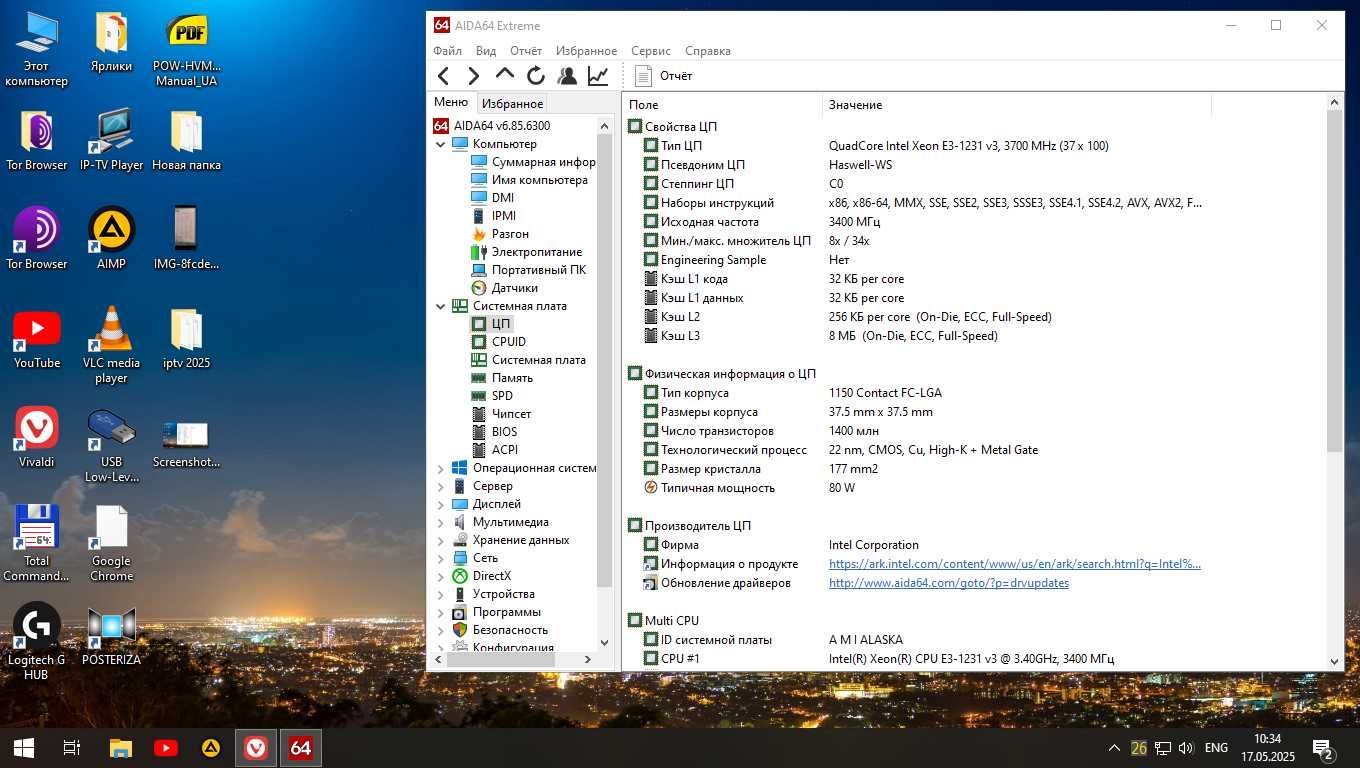Open the IP-TV Player desktop icon
The height and width of the screenshot is (768, 1360).
pyautogui.click(x=111, y=141)
